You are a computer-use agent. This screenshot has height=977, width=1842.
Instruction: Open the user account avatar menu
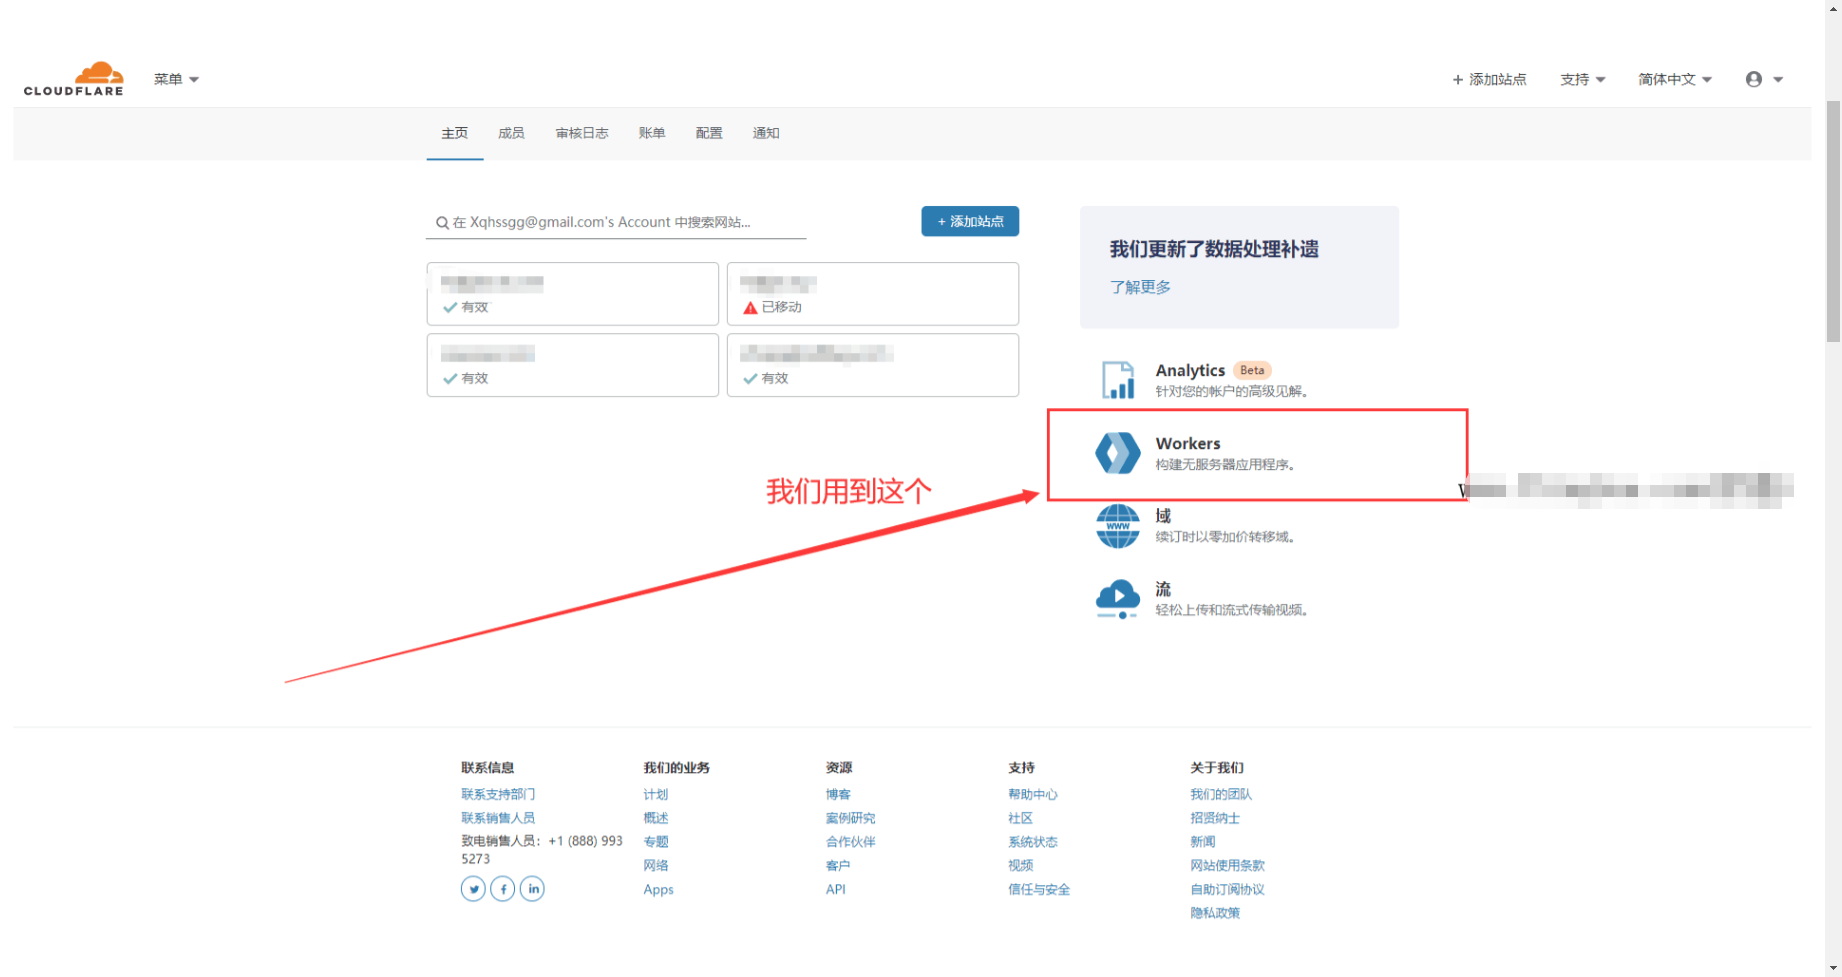point(1764,79)
